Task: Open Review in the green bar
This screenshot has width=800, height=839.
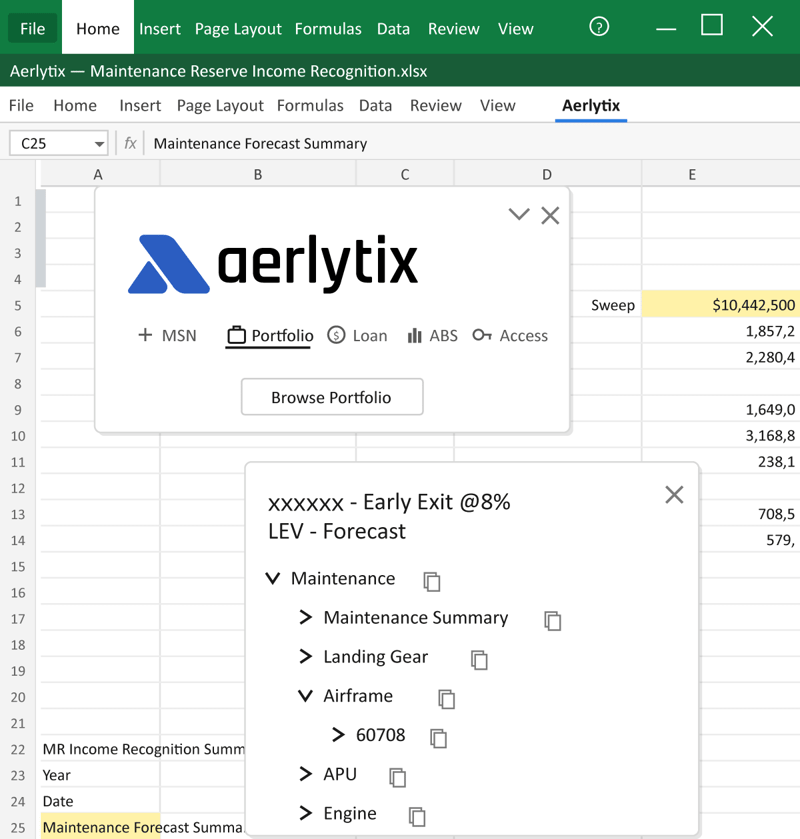Action: [x=454, y=28]
